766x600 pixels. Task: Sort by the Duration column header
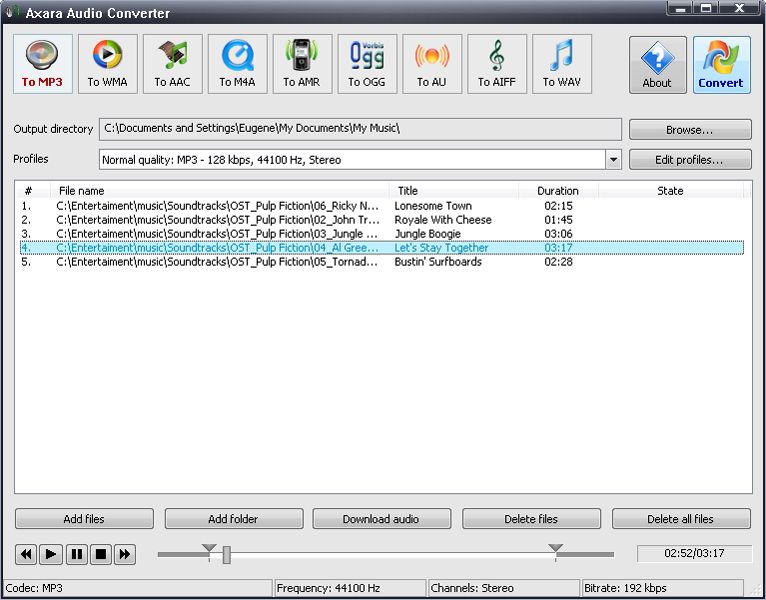pyautogui.click(x=558, y=191)
